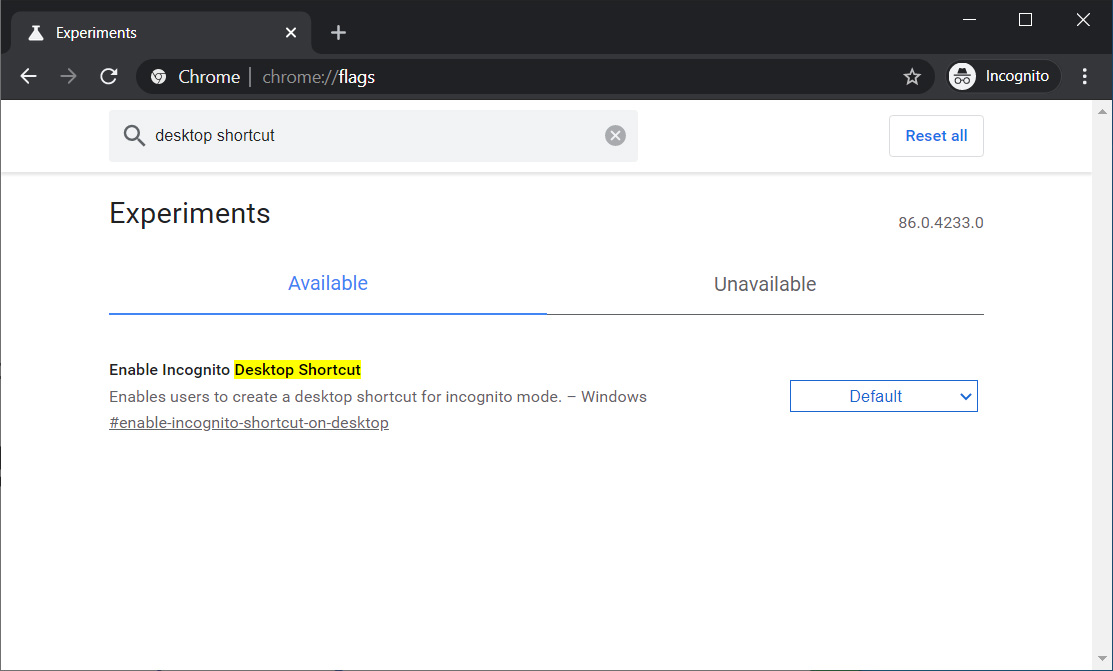Click the search magnifier icon
Viewport: 1113px width, 671px height.
tap(134, 136)
